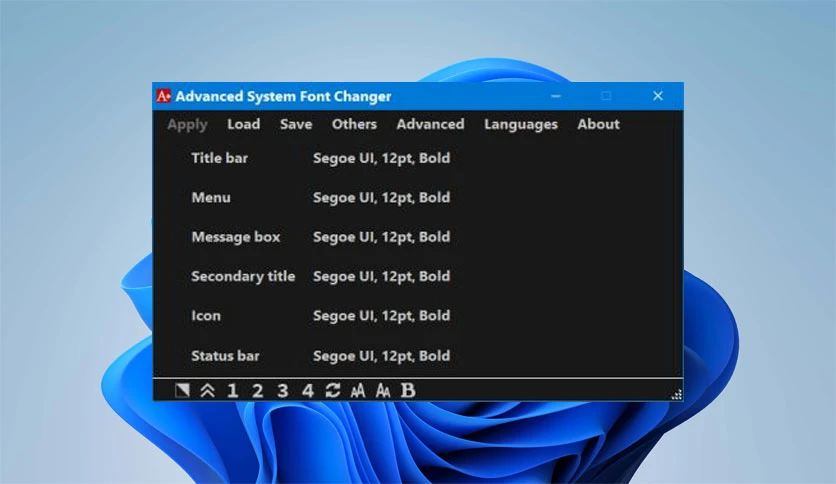Click the red A+ application icon

(x=163, y=96)
